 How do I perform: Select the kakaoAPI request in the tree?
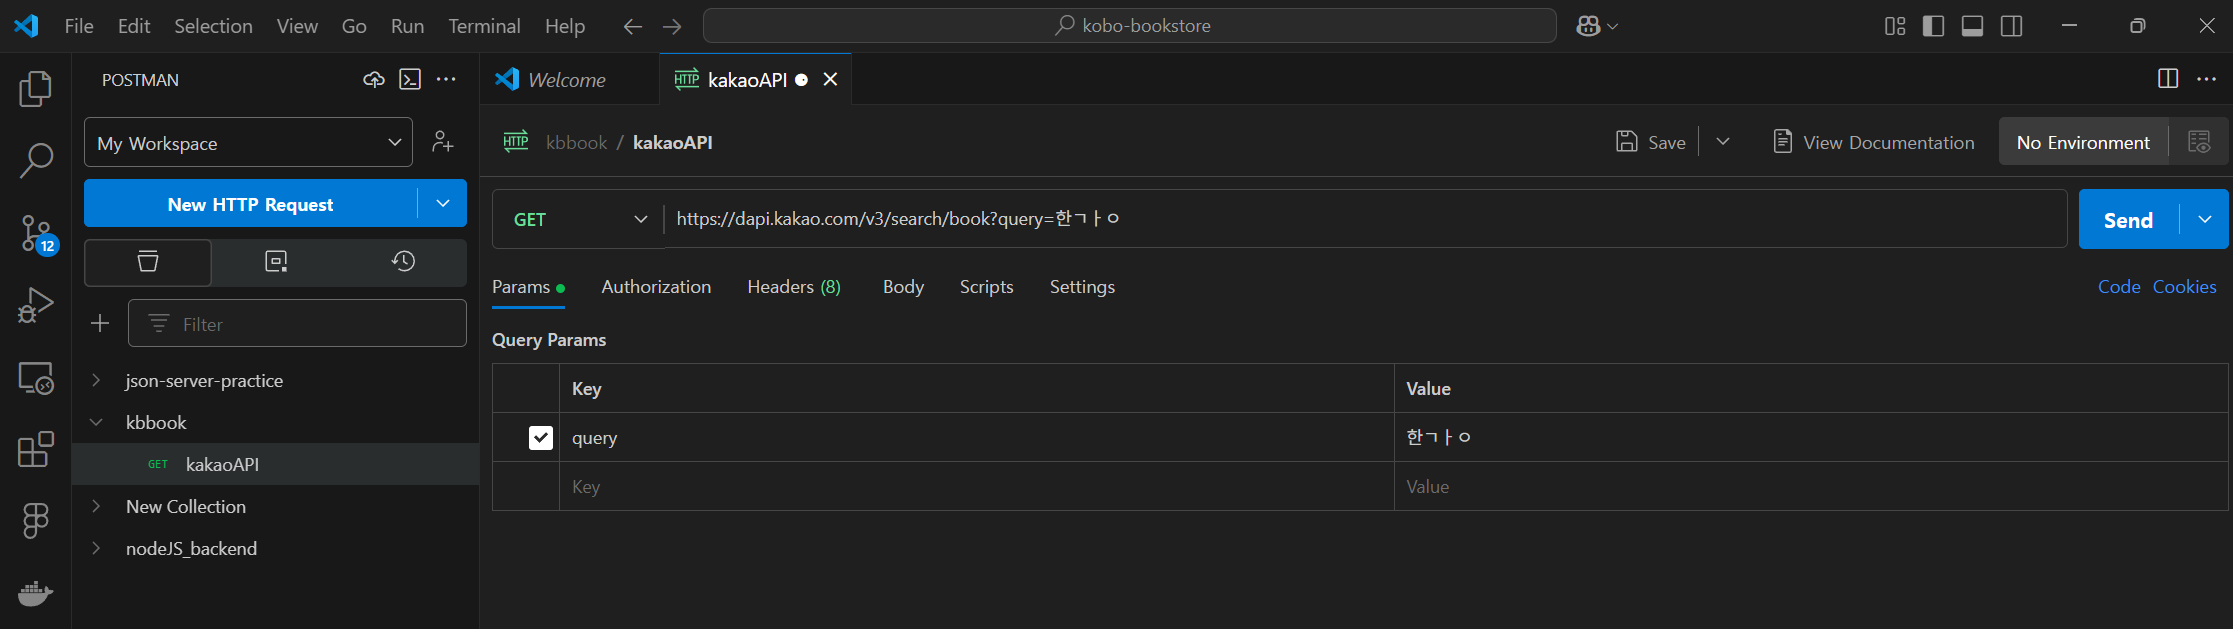pyautogui.click(x=276, y=464)
